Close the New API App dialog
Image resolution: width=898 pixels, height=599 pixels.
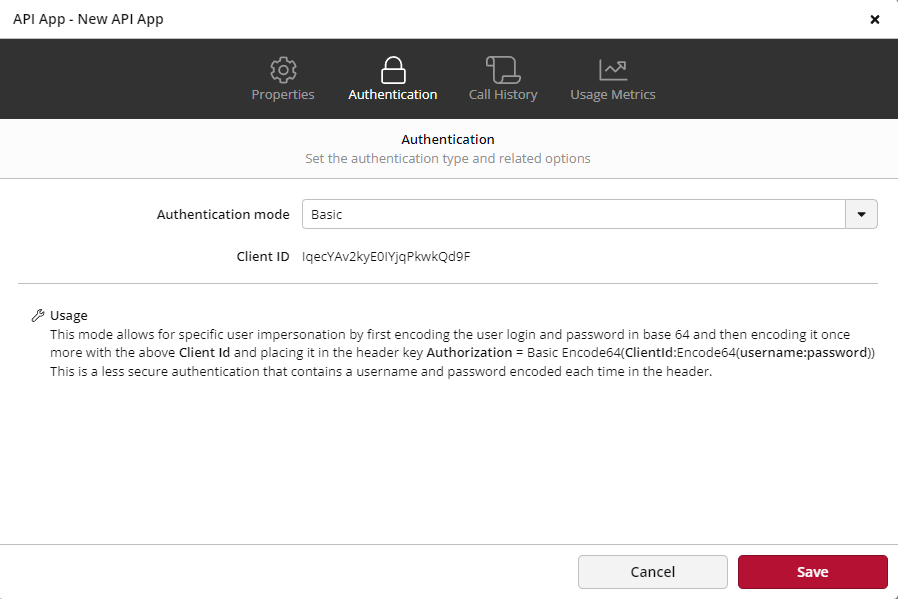(x=875, y=18)
